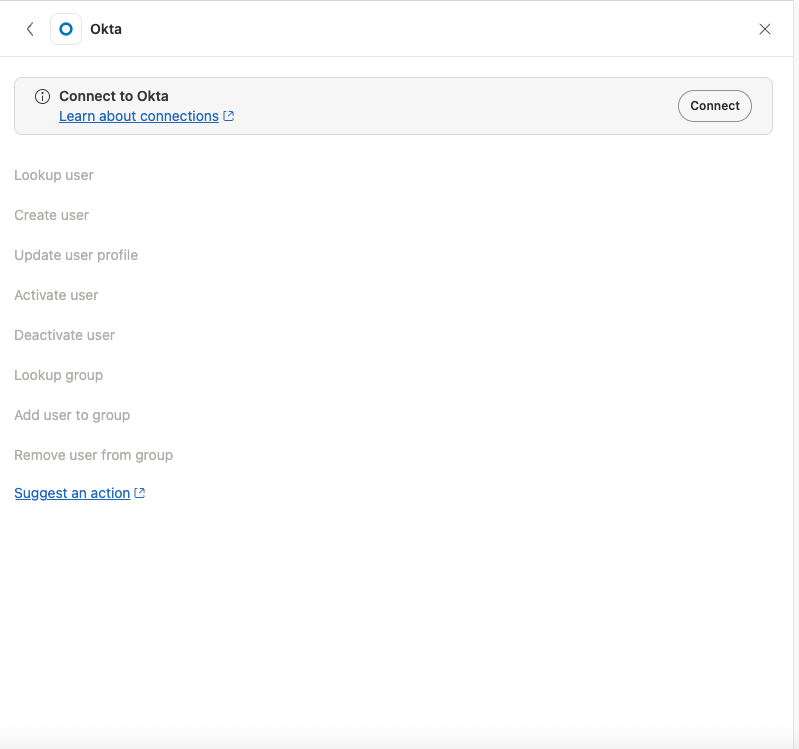Image resolution: width=799 pixels, height=749 pixels.
Task: Select the Lookup group action
Action: click(59, 375)
